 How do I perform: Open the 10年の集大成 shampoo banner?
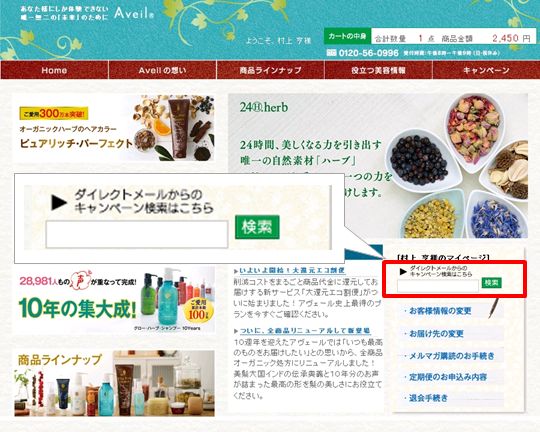(x=114, y=300)
